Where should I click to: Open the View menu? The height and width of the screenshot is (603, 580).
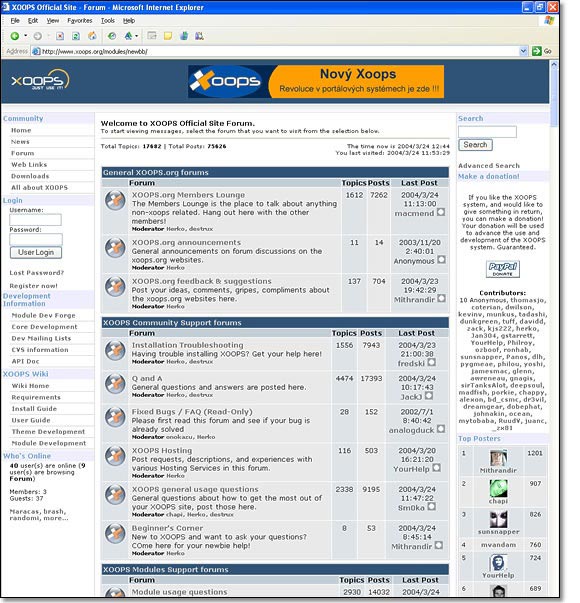click(x=53, y=20)
